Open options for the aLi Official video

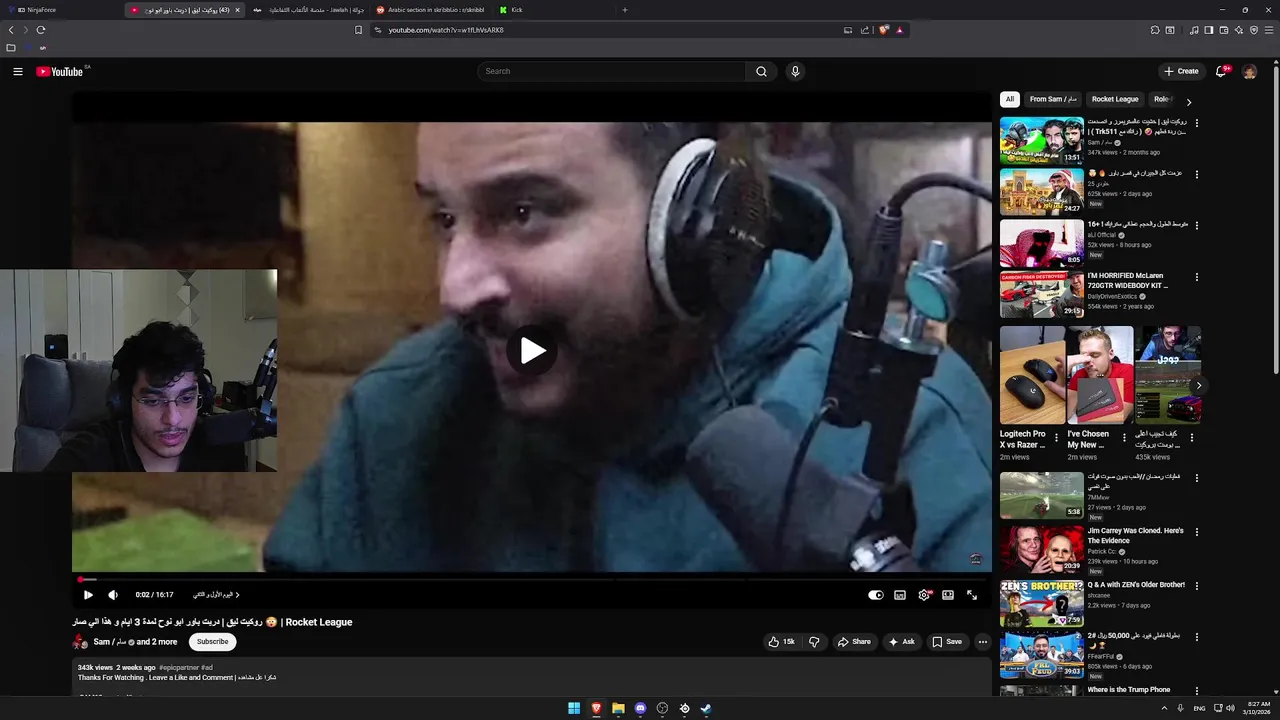[1197, 225]
